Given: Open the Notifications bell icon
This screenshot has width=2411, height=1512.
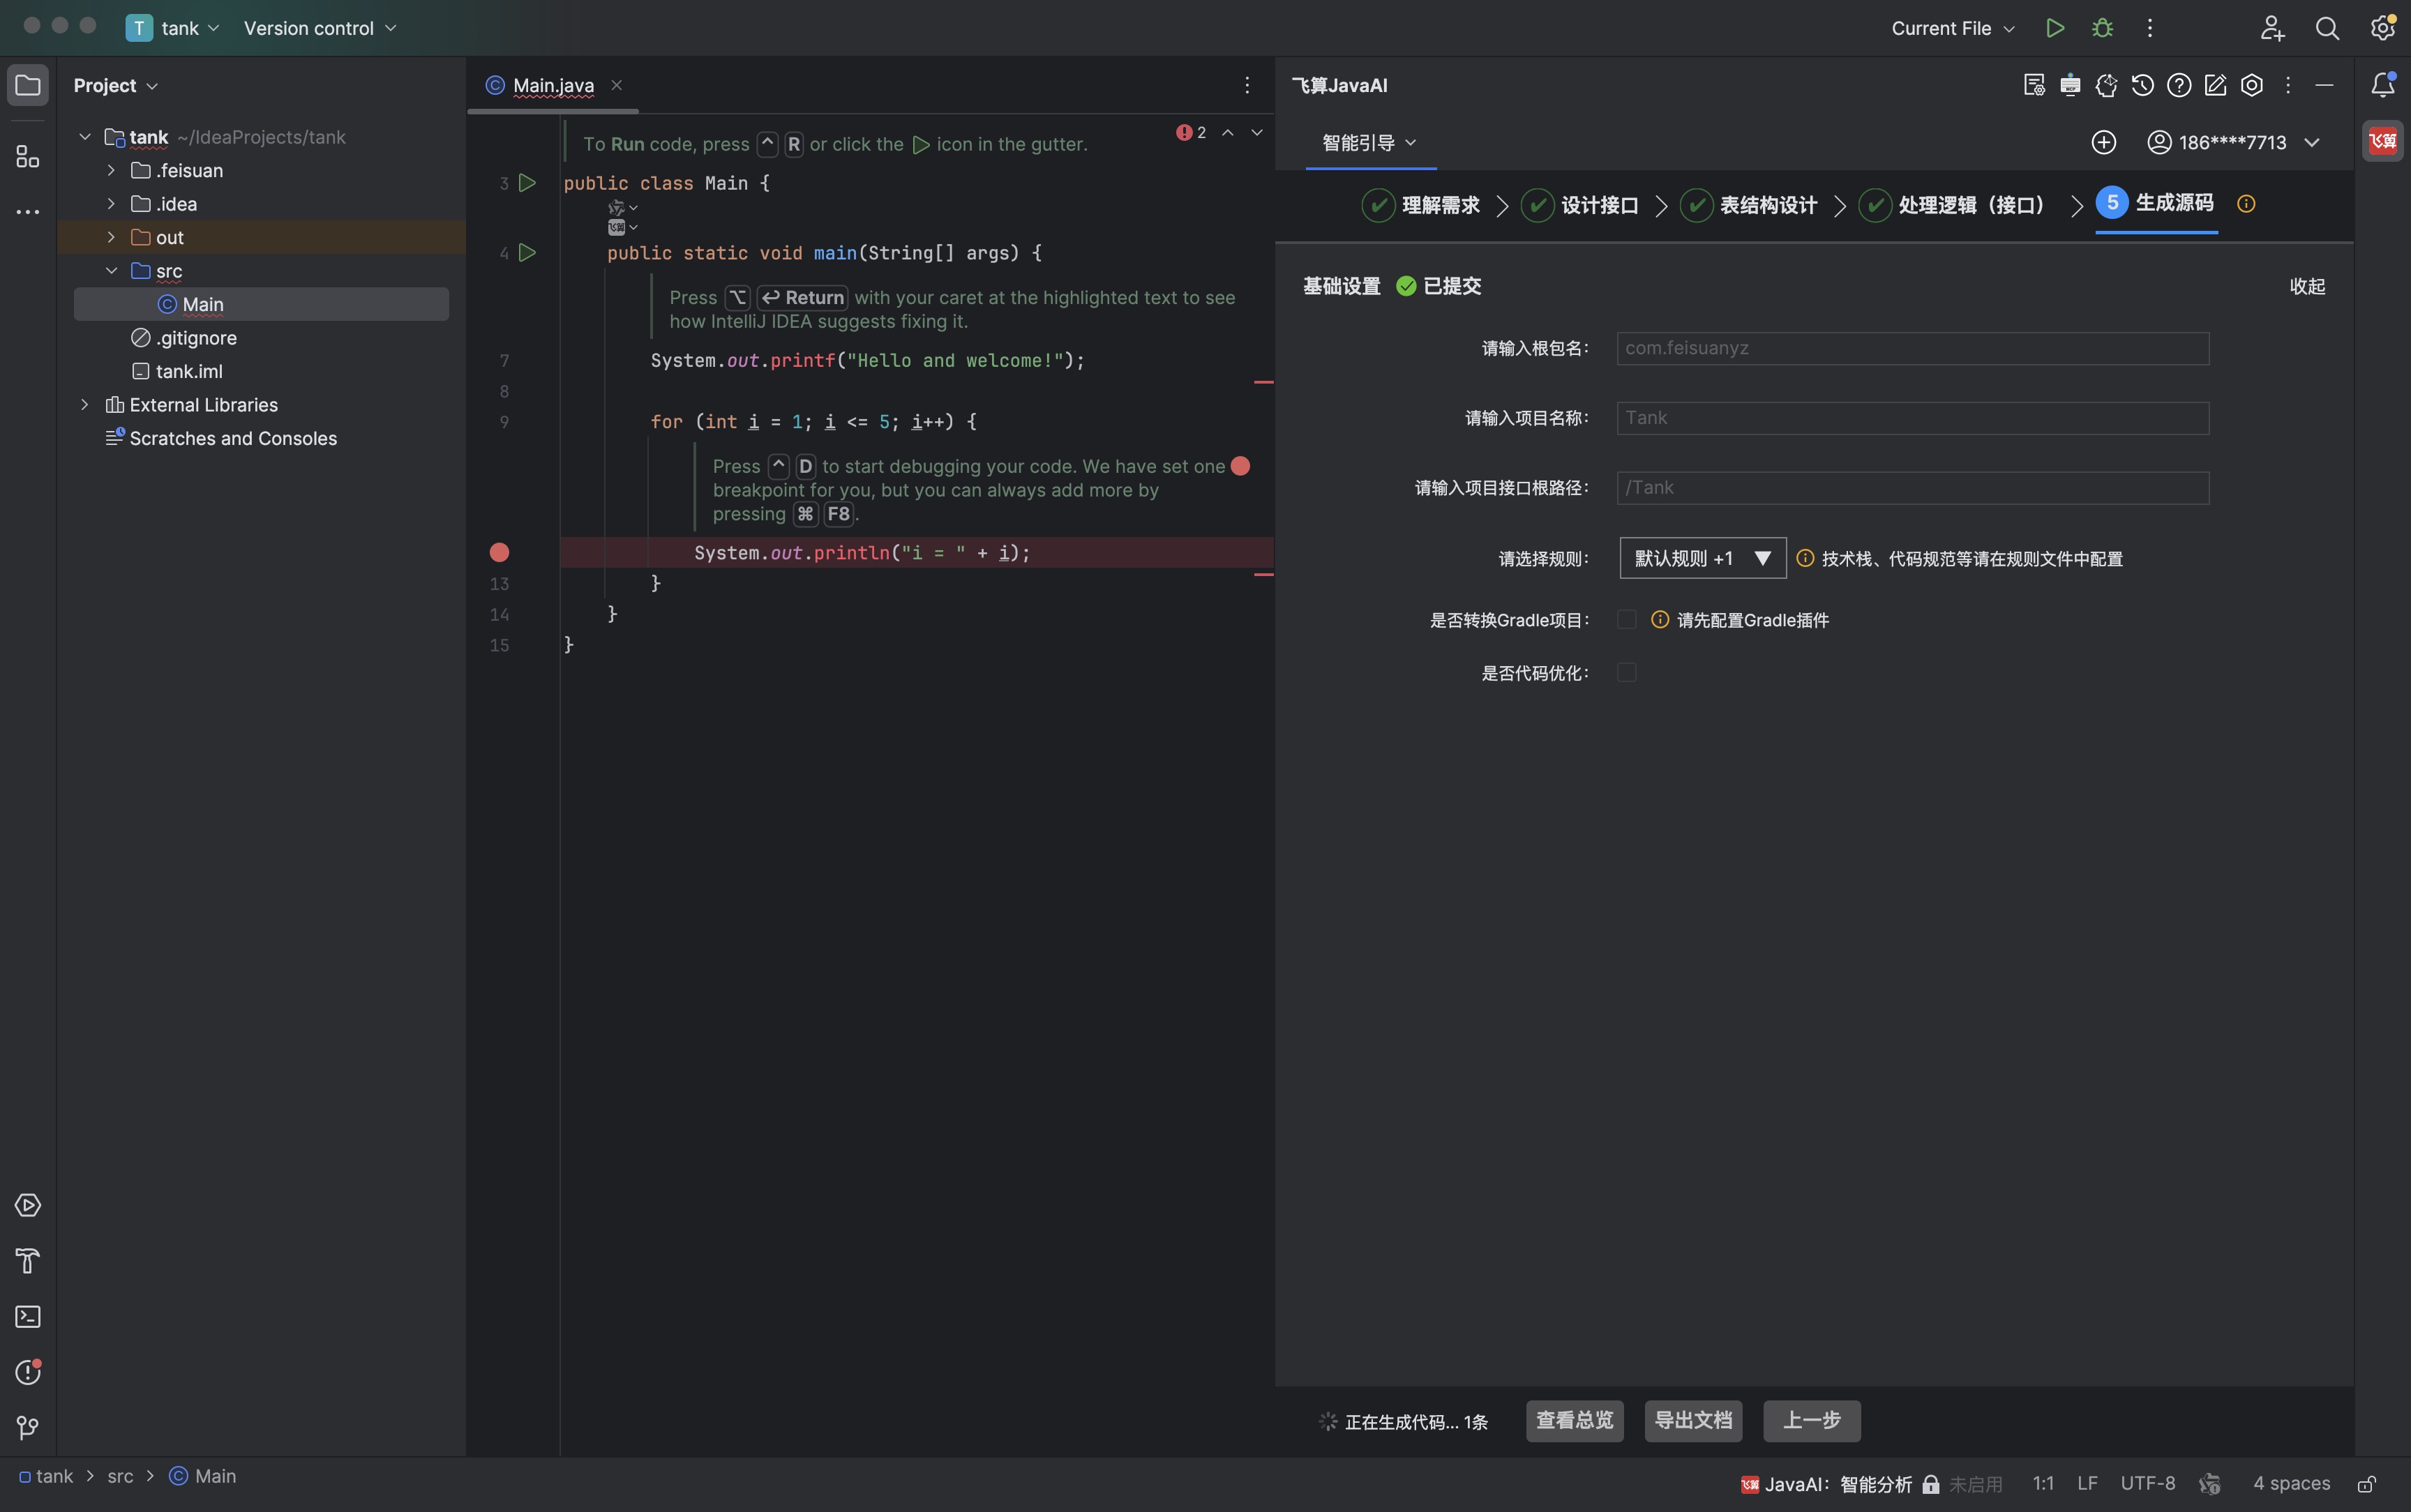Looking at the screenshot, I should tap(2382, 85).
